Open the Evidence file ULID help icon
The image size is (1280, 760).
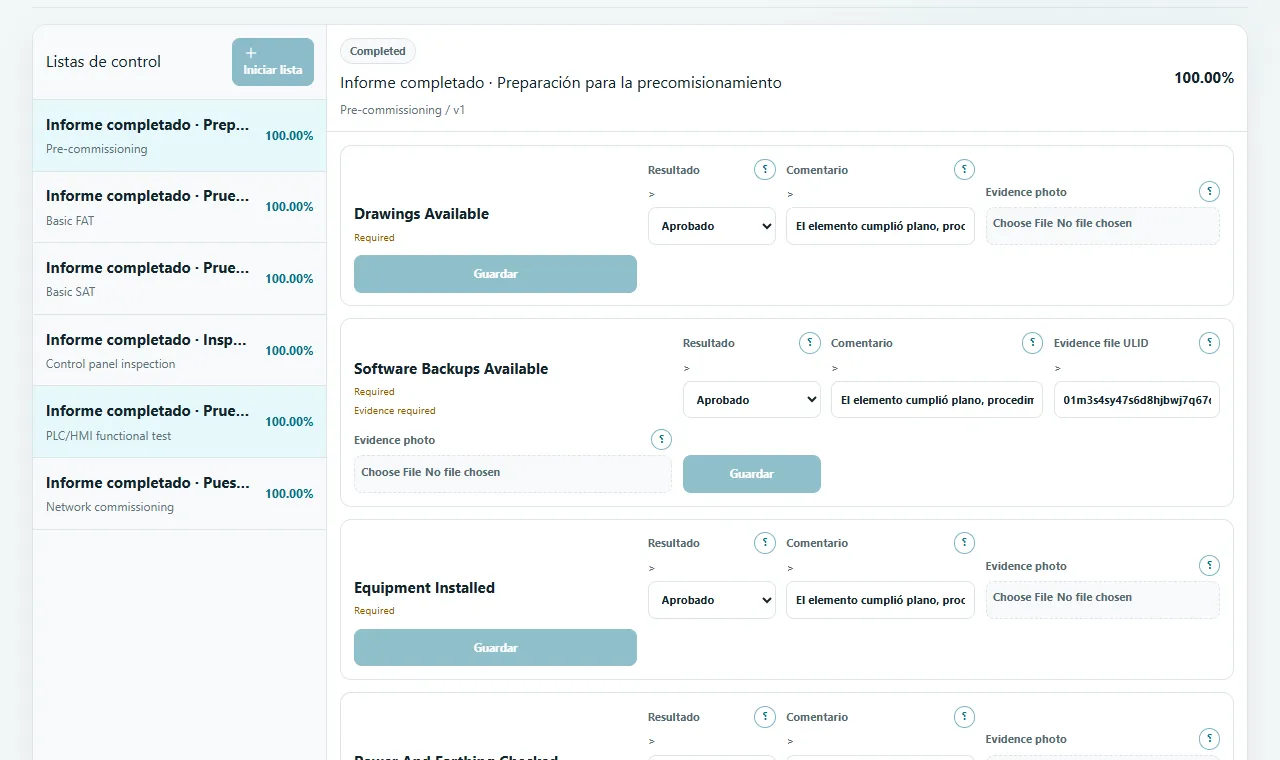pyautogui.click(x=1209, y=343)
